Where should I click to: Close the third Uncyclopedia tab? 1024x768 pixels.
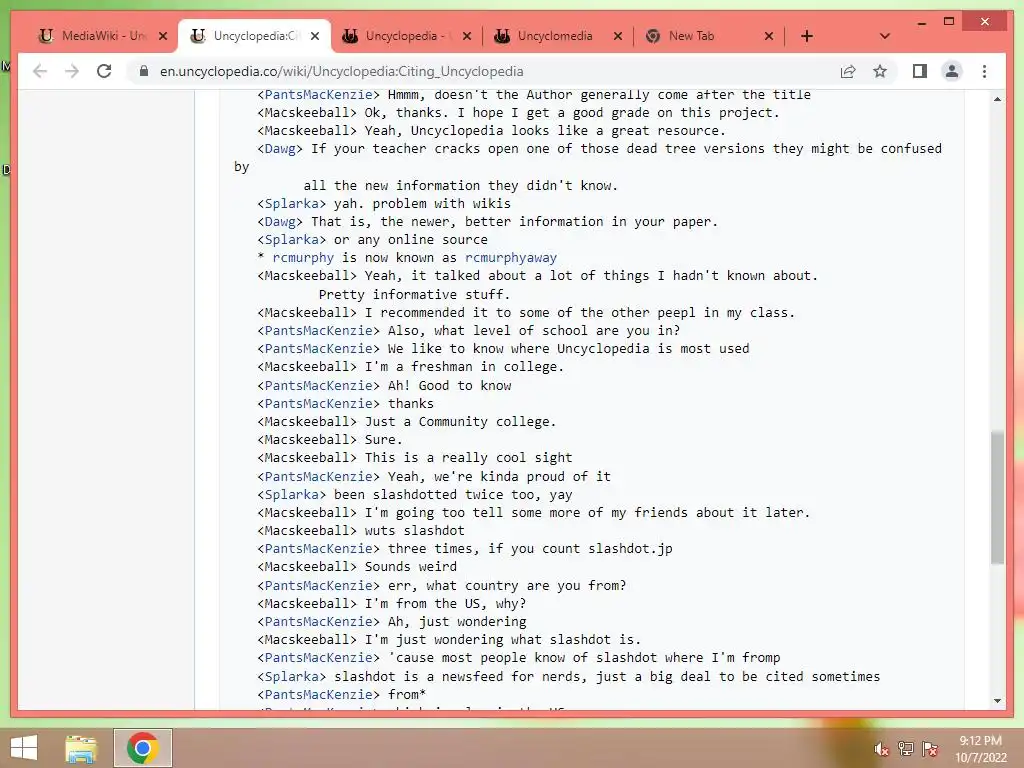(x=466, y=36)
